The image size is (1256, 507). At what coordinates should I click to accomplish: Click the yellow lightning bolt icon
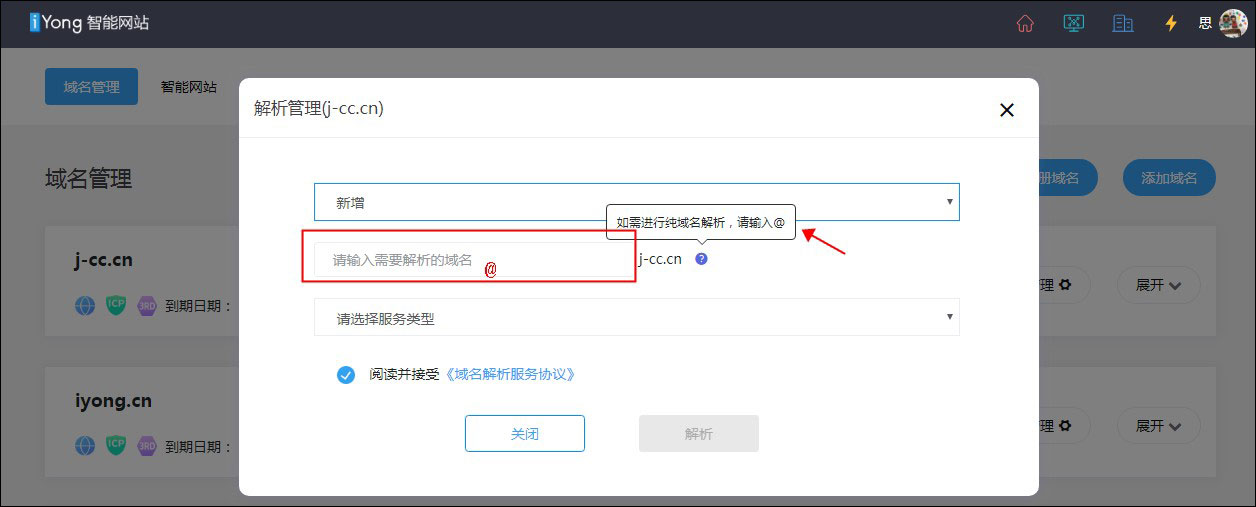click(x=1171, y=23)
